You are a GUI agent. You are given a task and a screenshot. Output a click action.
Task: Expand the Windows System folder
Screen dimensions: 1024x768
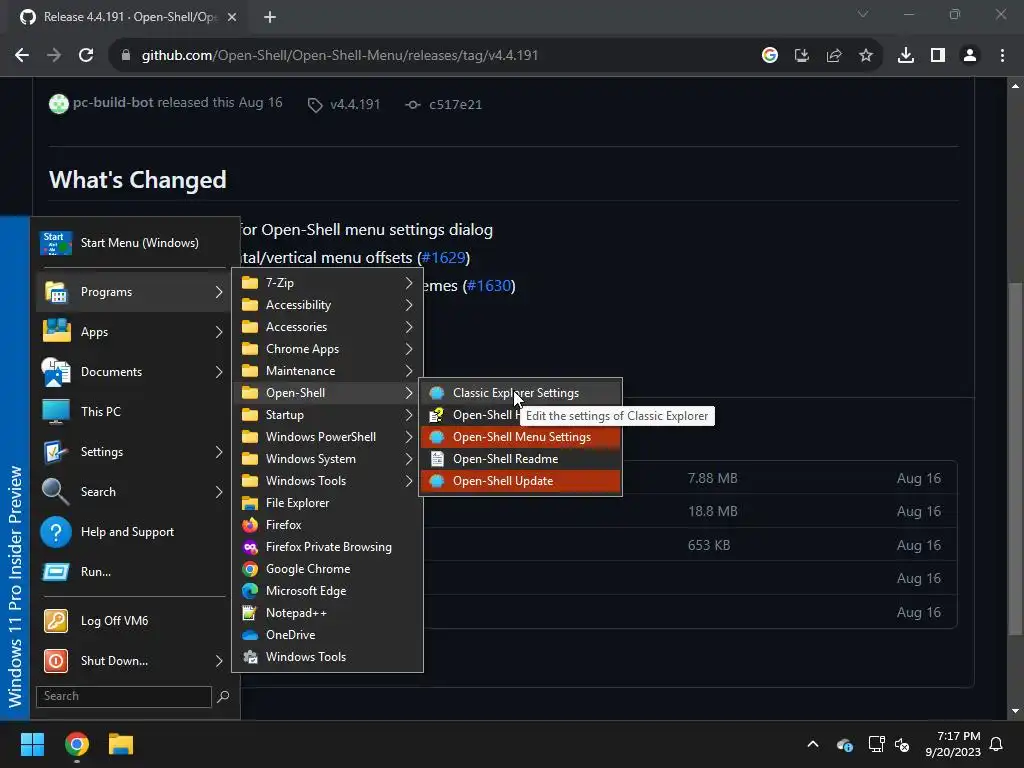coord(327,459)
